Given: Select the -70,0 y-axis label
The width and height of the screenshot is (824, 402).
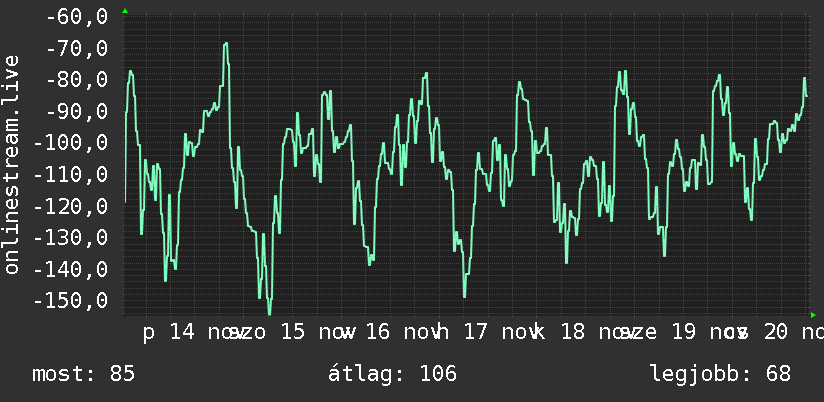Looking at the screenshot, I should 77,48.
